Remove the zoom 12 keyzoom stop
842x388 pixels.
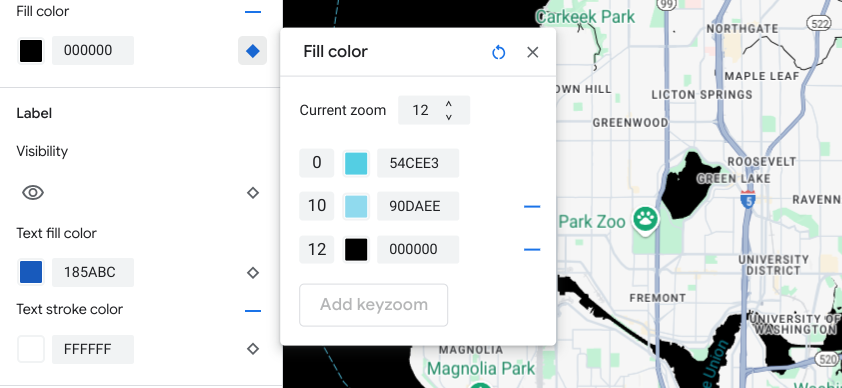pyautogui.click(x=532, y=249)
